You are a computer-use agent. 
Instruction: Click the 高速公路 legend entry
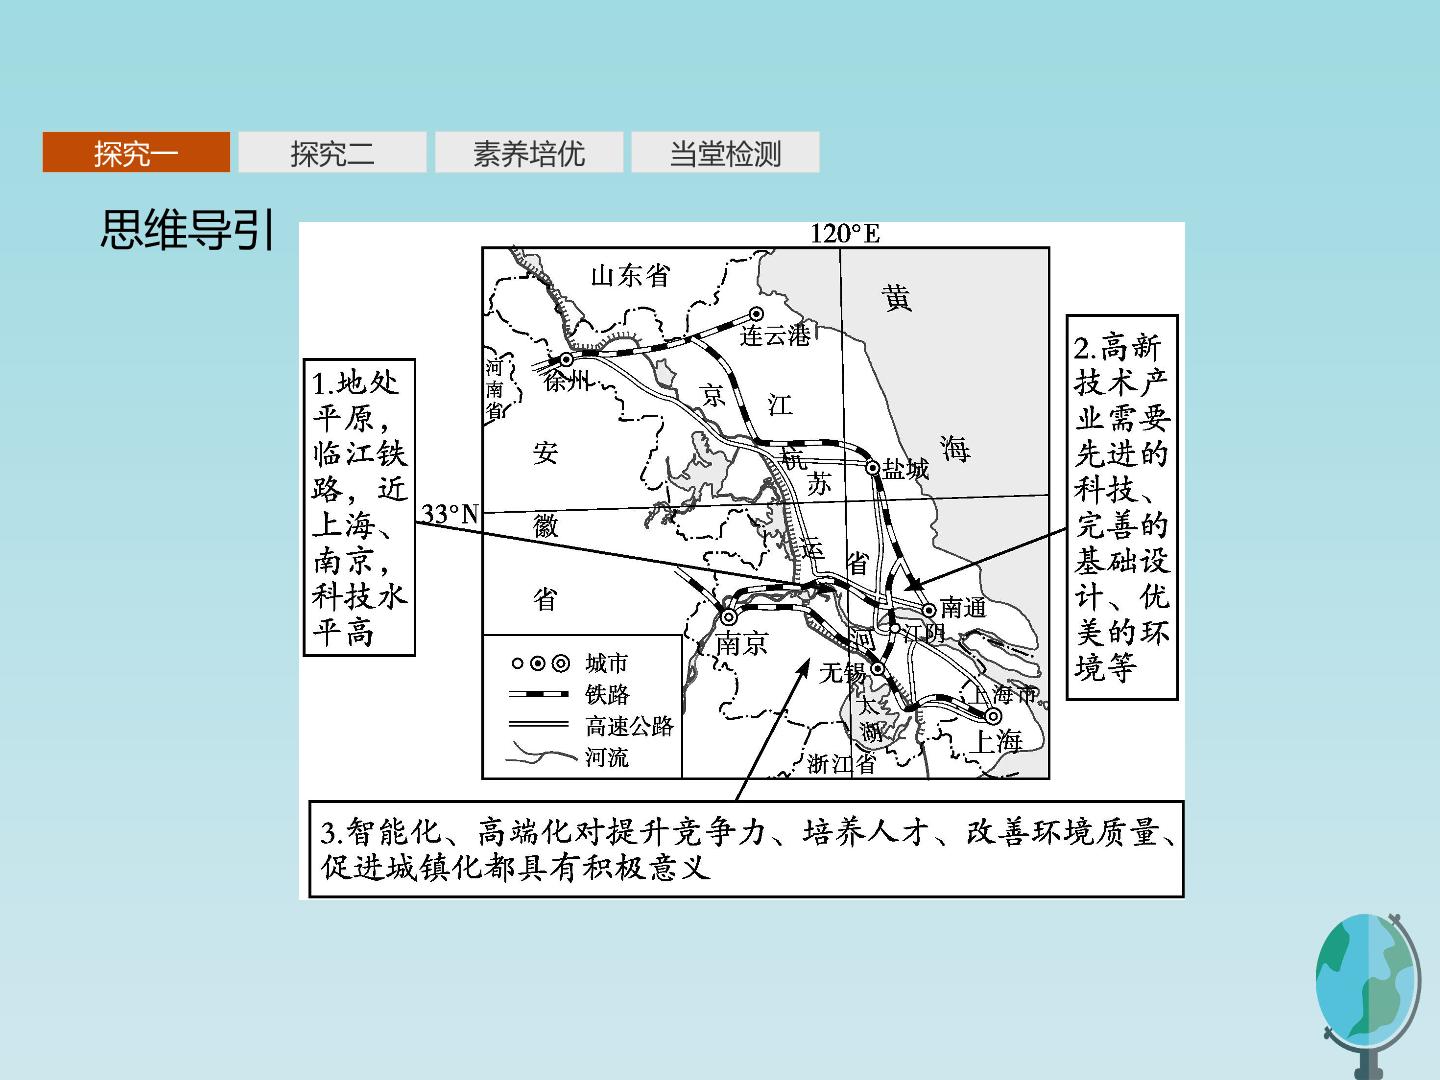591,725
